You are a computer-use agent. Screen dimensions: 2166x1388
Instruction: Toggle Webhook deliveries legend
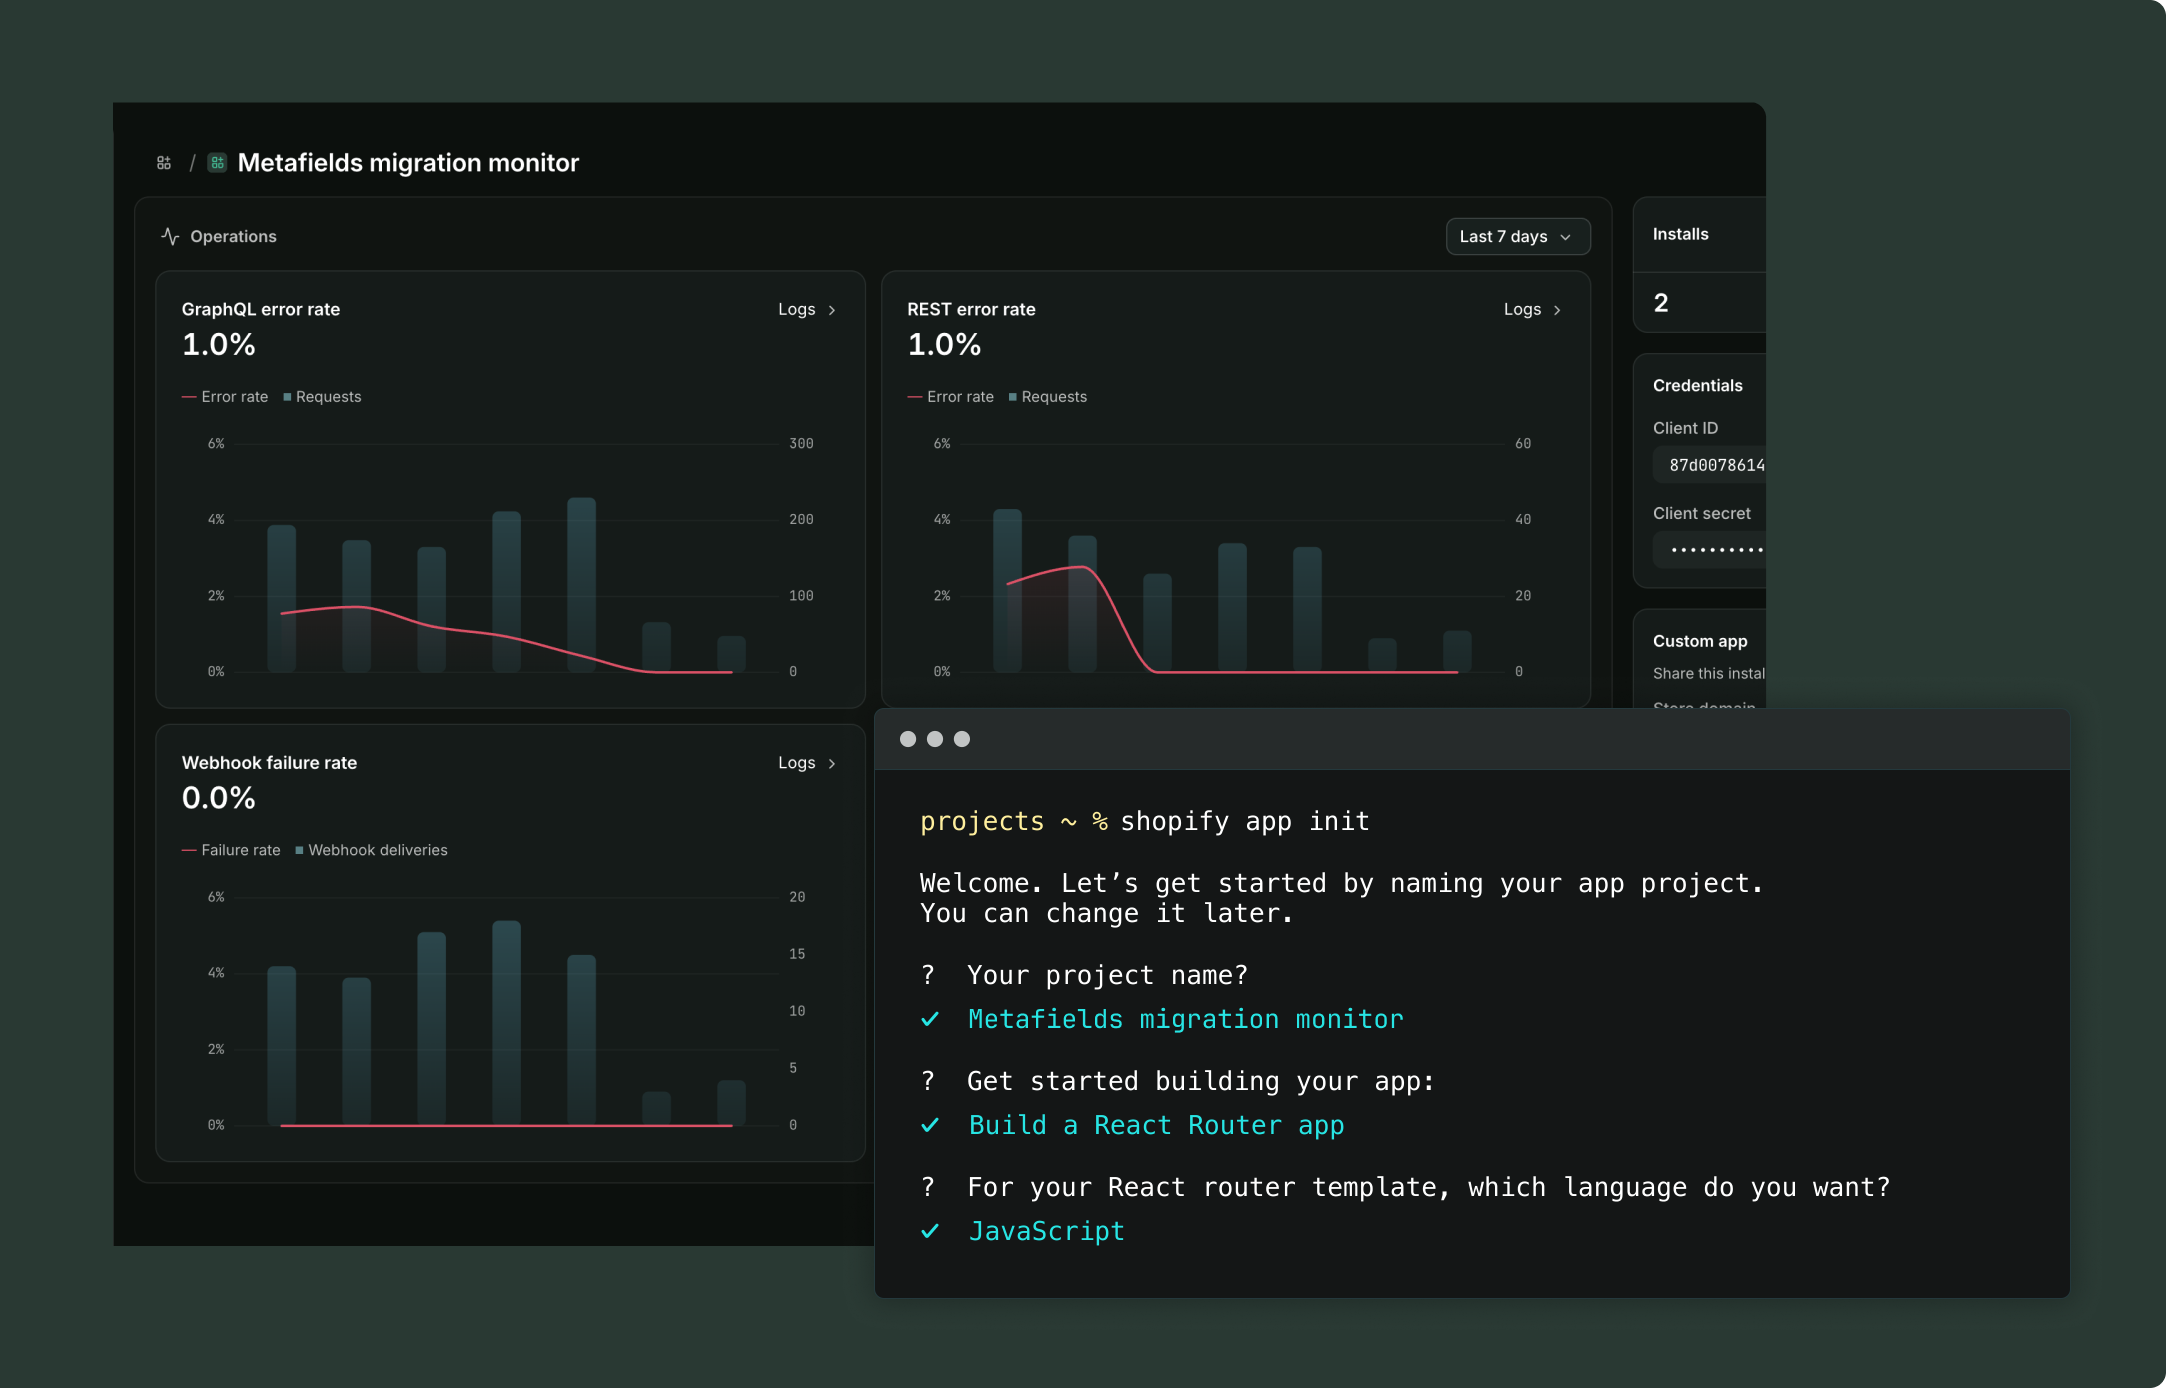(x=371, y=850)
